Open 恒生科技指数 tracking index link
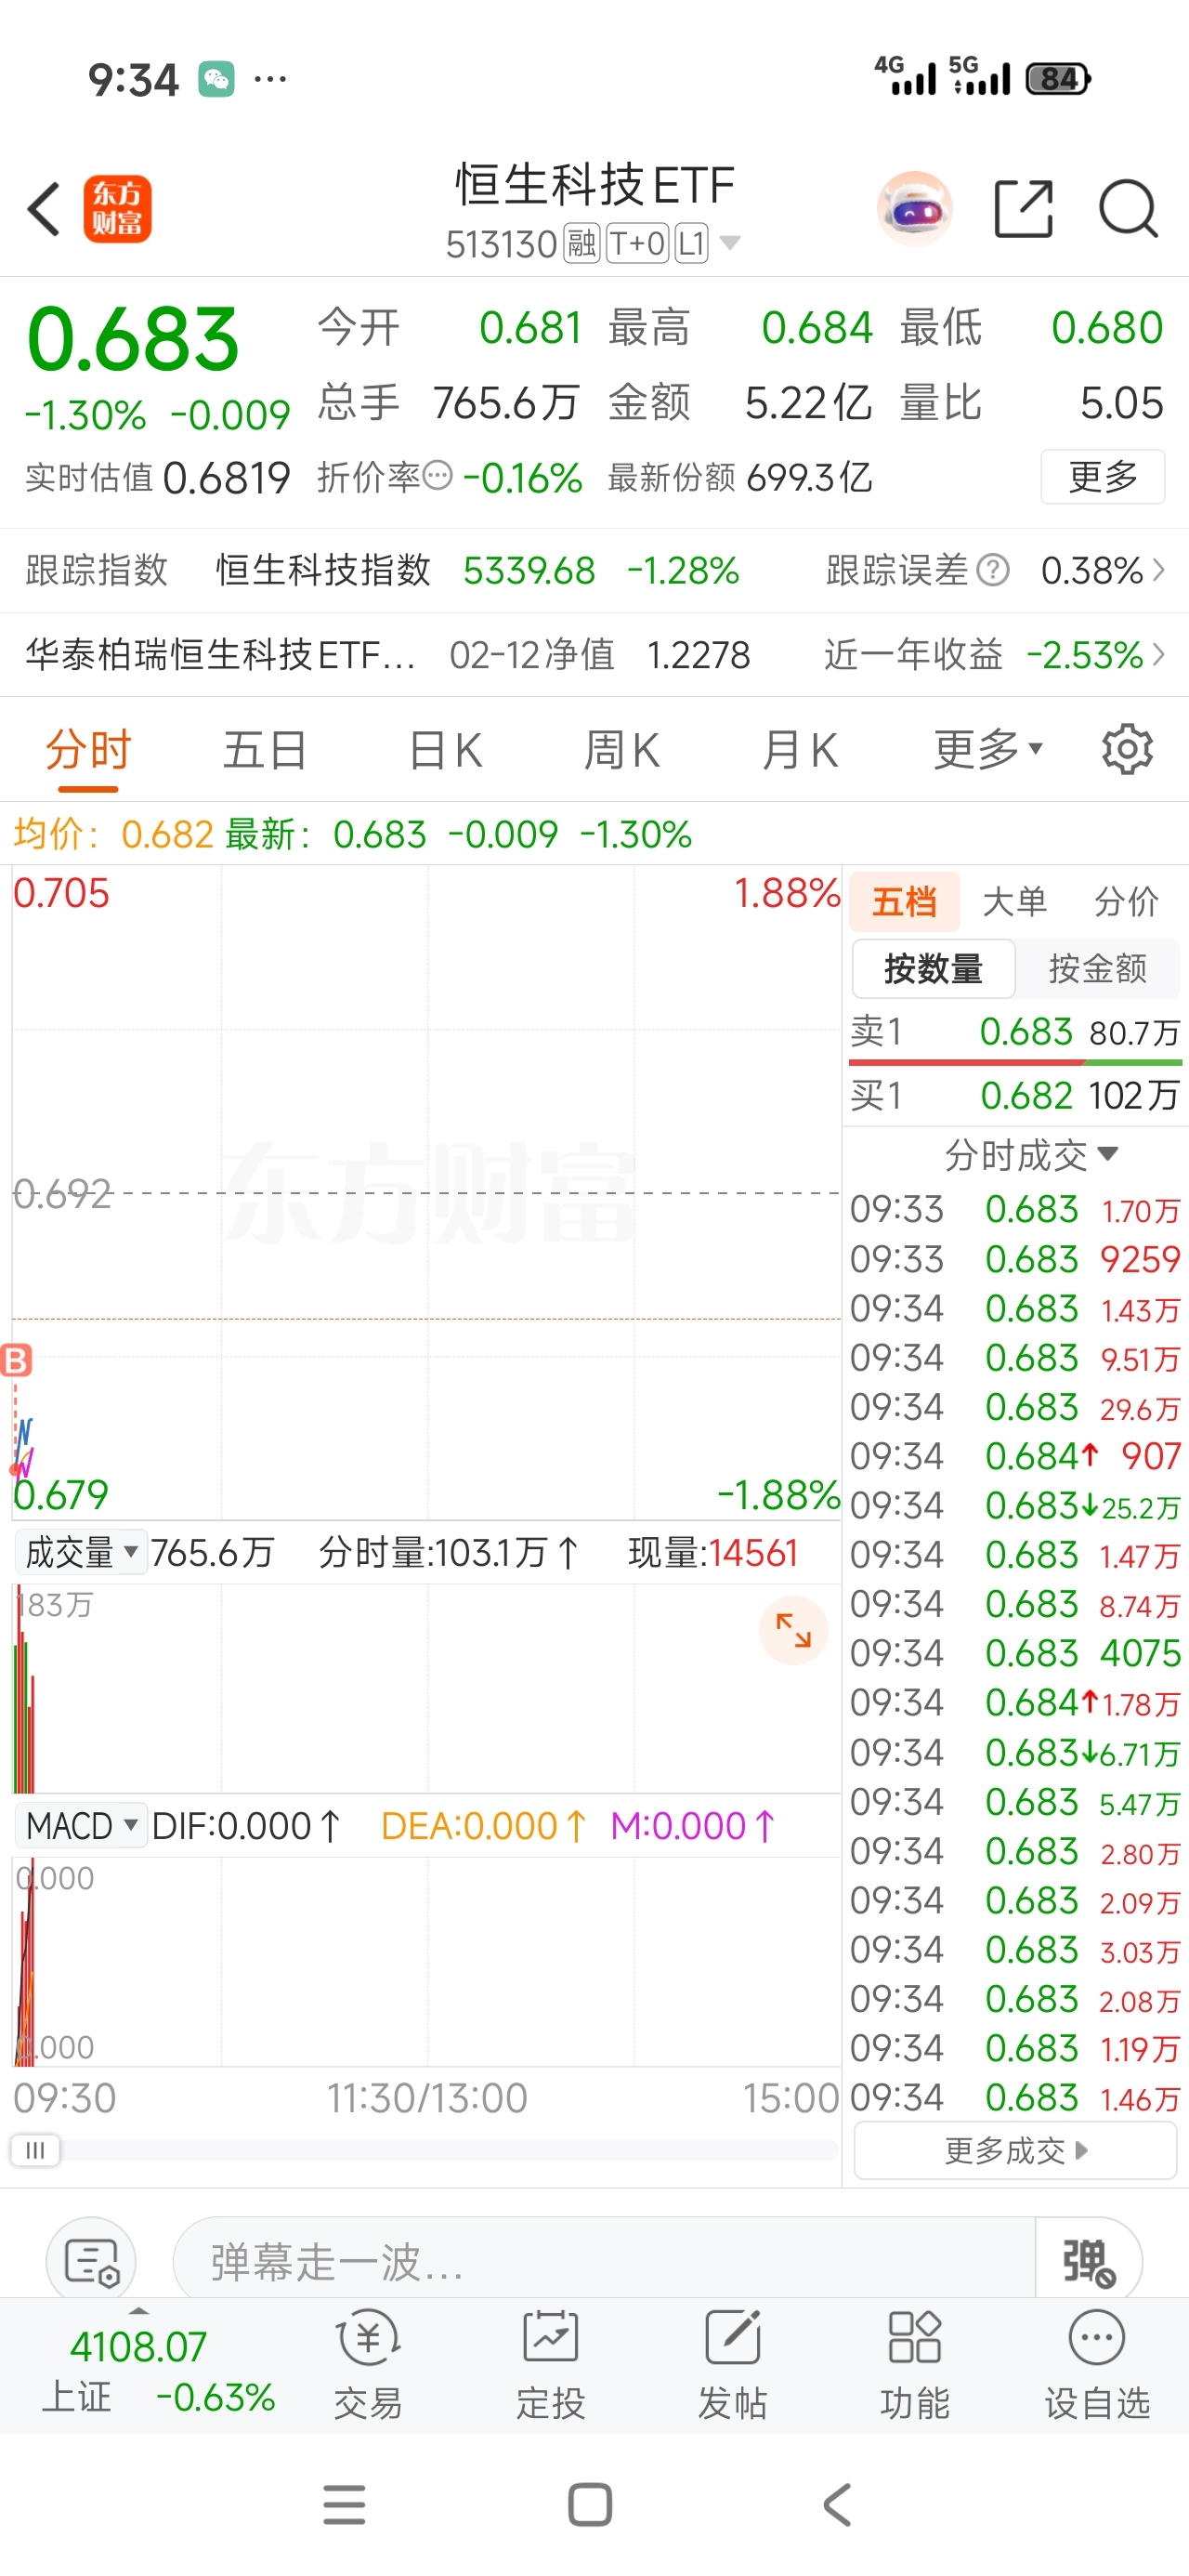The image size is (1189, 2576). point(323,570)
